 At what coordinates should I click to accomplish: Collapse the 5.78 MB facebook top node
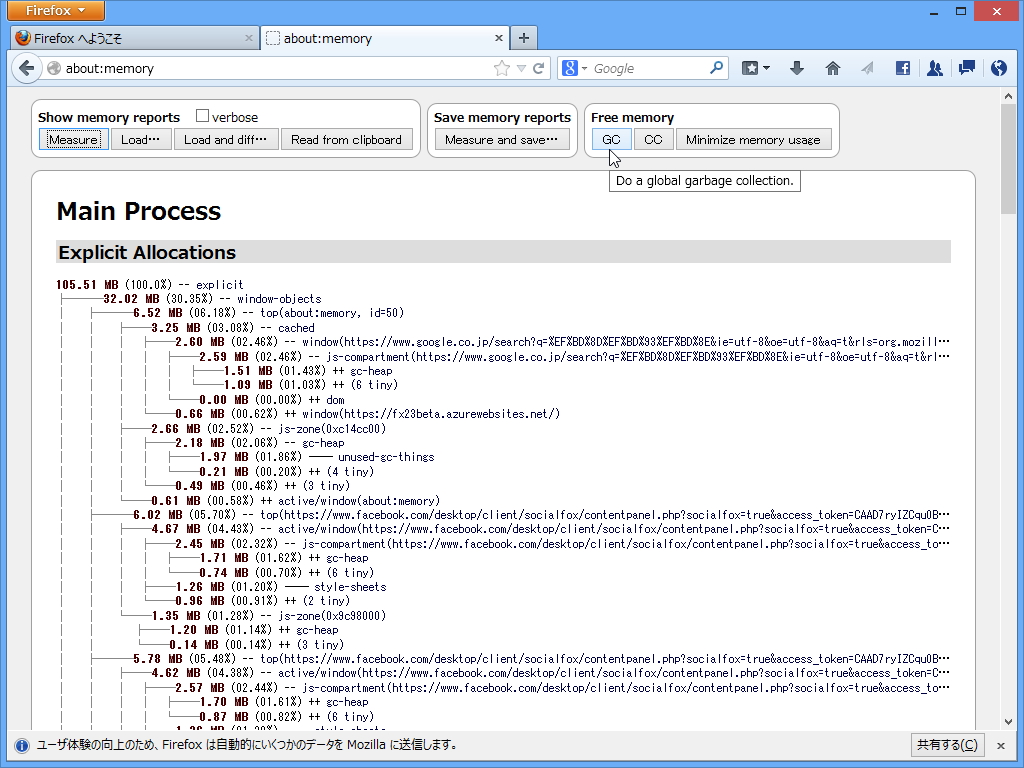click(541, 659)
